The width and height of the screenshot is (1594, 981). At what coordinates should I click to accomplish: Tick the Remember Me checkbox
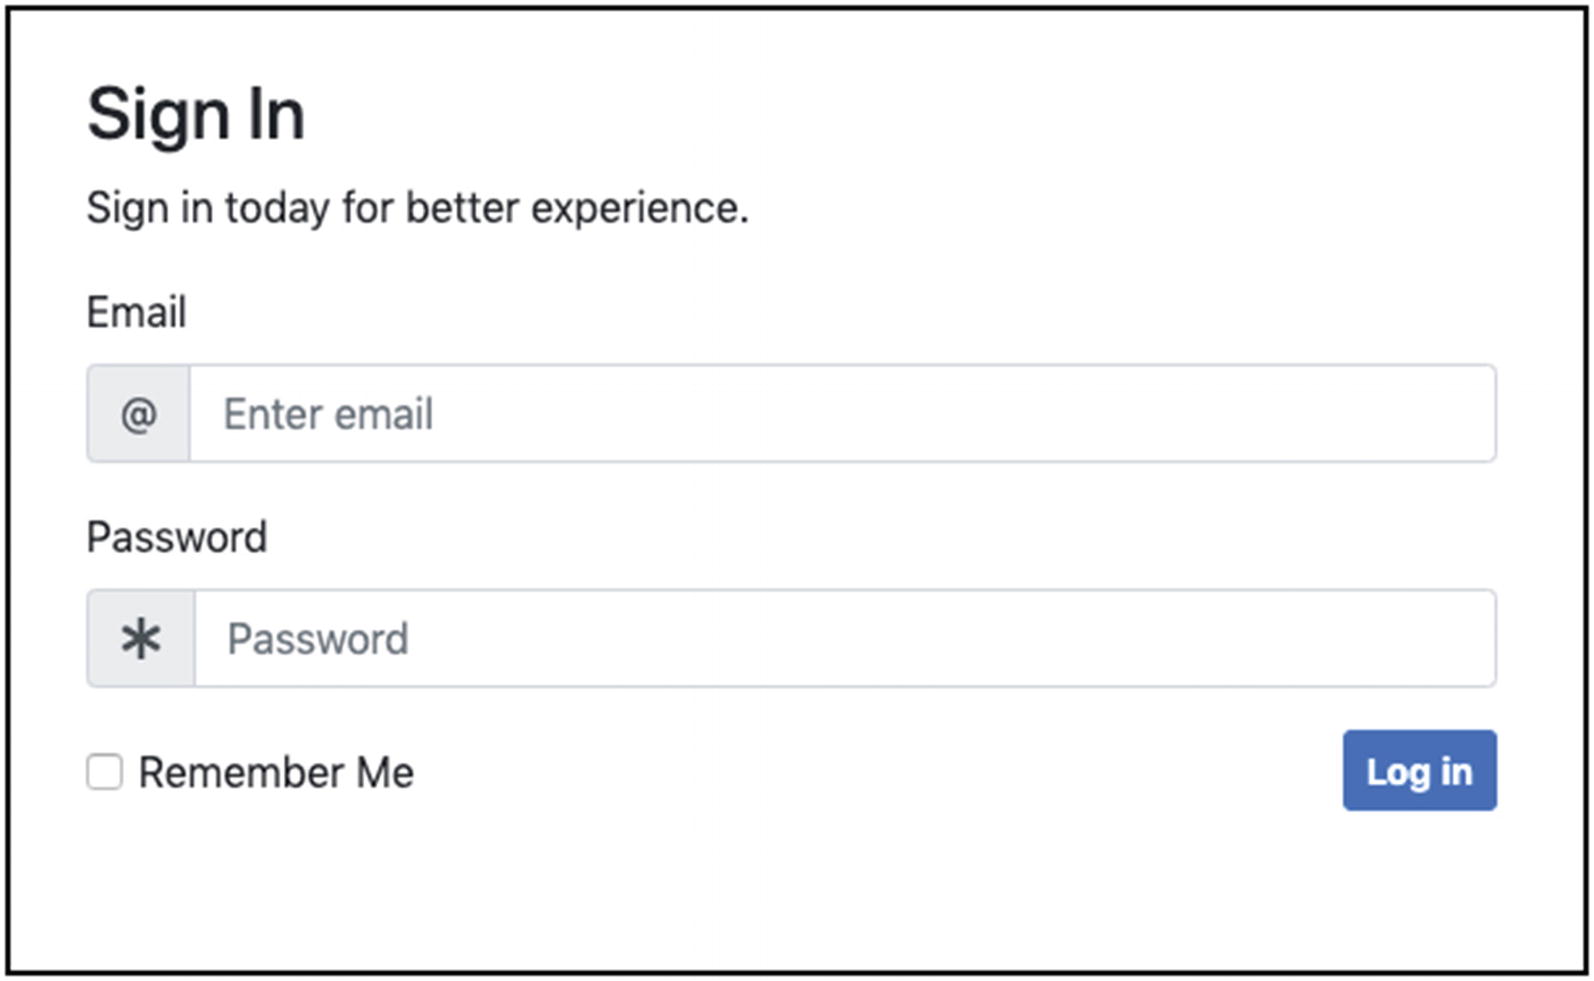104,772
